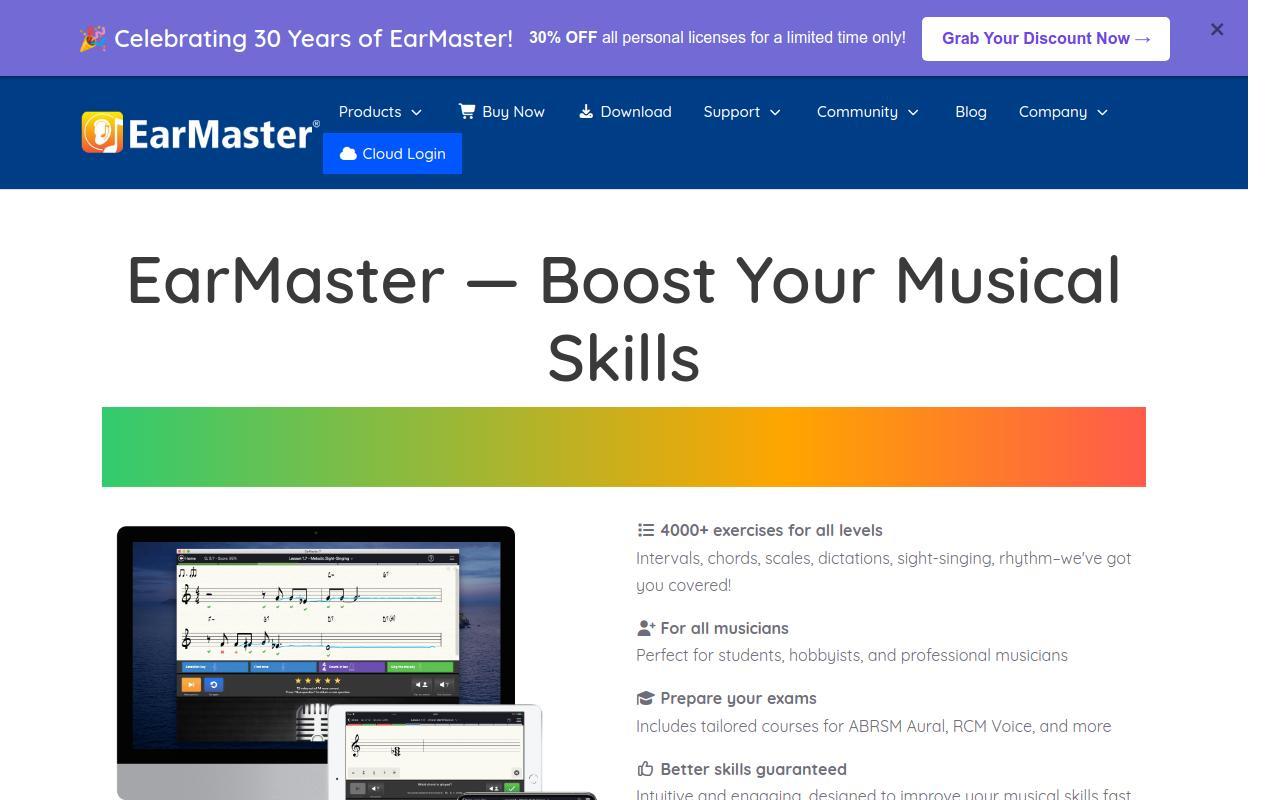The height and width of the screenshot is (800, 1280).
Task: Click the Cloud Login button
Action: point(392,154)
